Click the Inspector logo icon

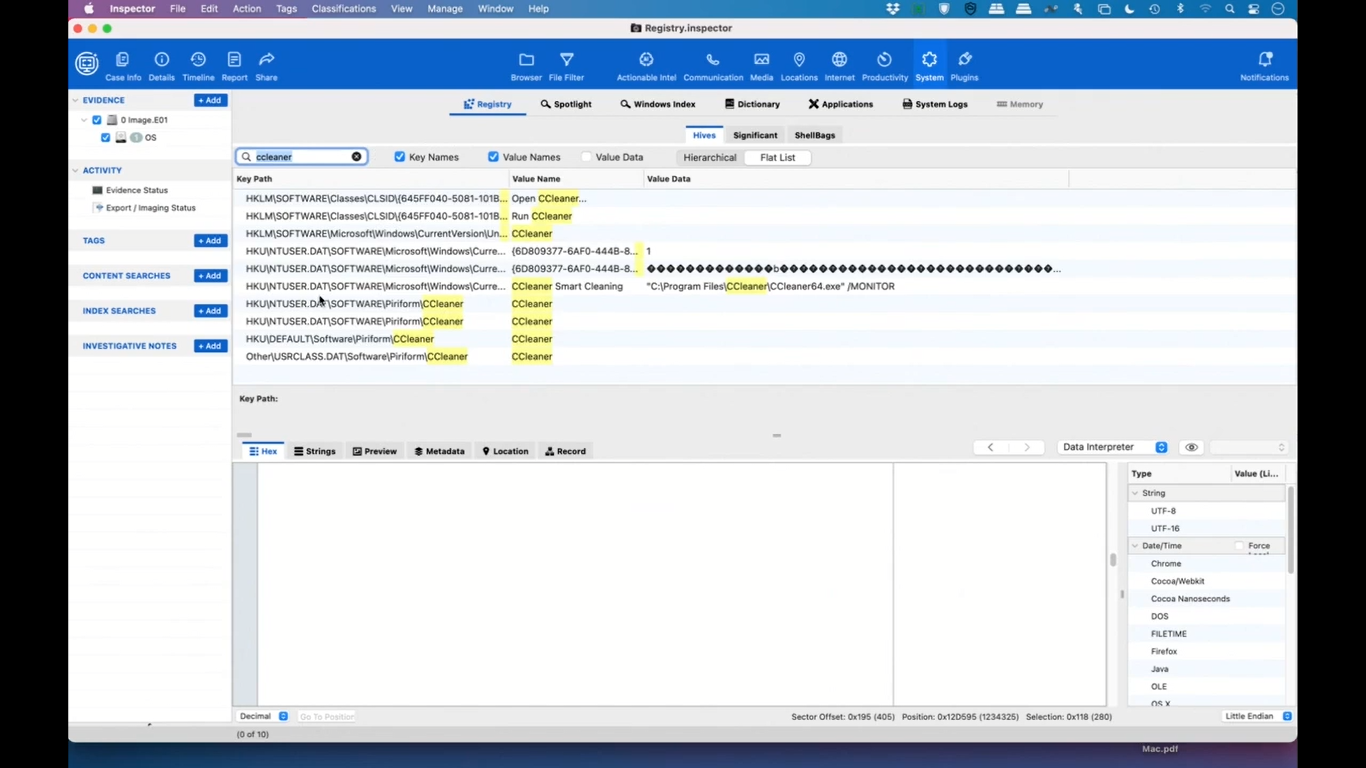[87, 64]
